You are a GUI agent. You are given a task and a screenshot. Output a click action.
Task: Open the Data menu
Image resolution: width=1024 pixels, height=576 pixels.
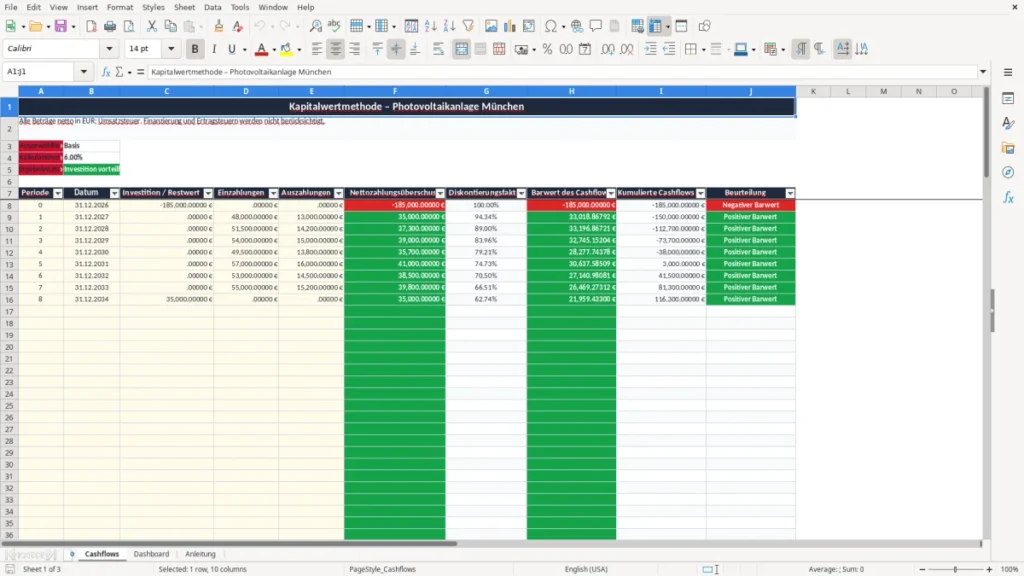click(x=212, y=7)
